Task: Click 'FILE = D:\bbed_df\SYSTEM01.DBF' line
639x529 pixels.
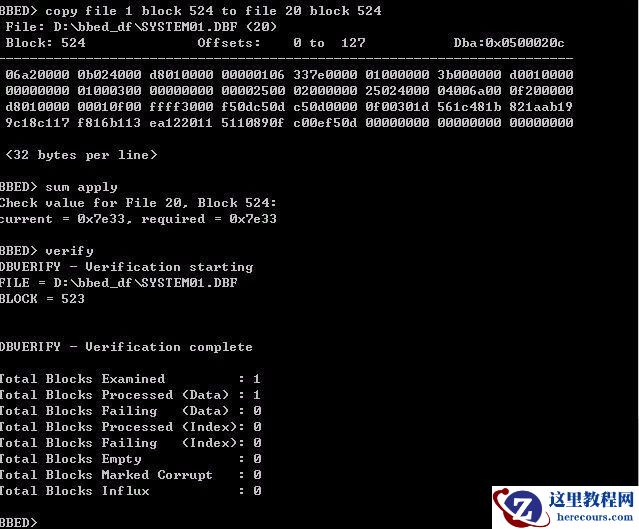Action: [119, 282]
